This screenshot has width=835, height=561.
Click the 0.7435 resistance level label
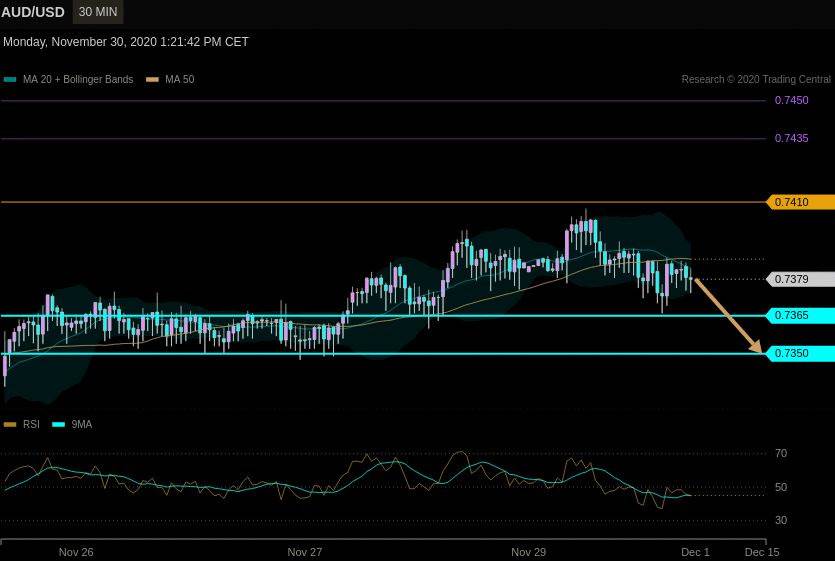click(x=791, y=139)
